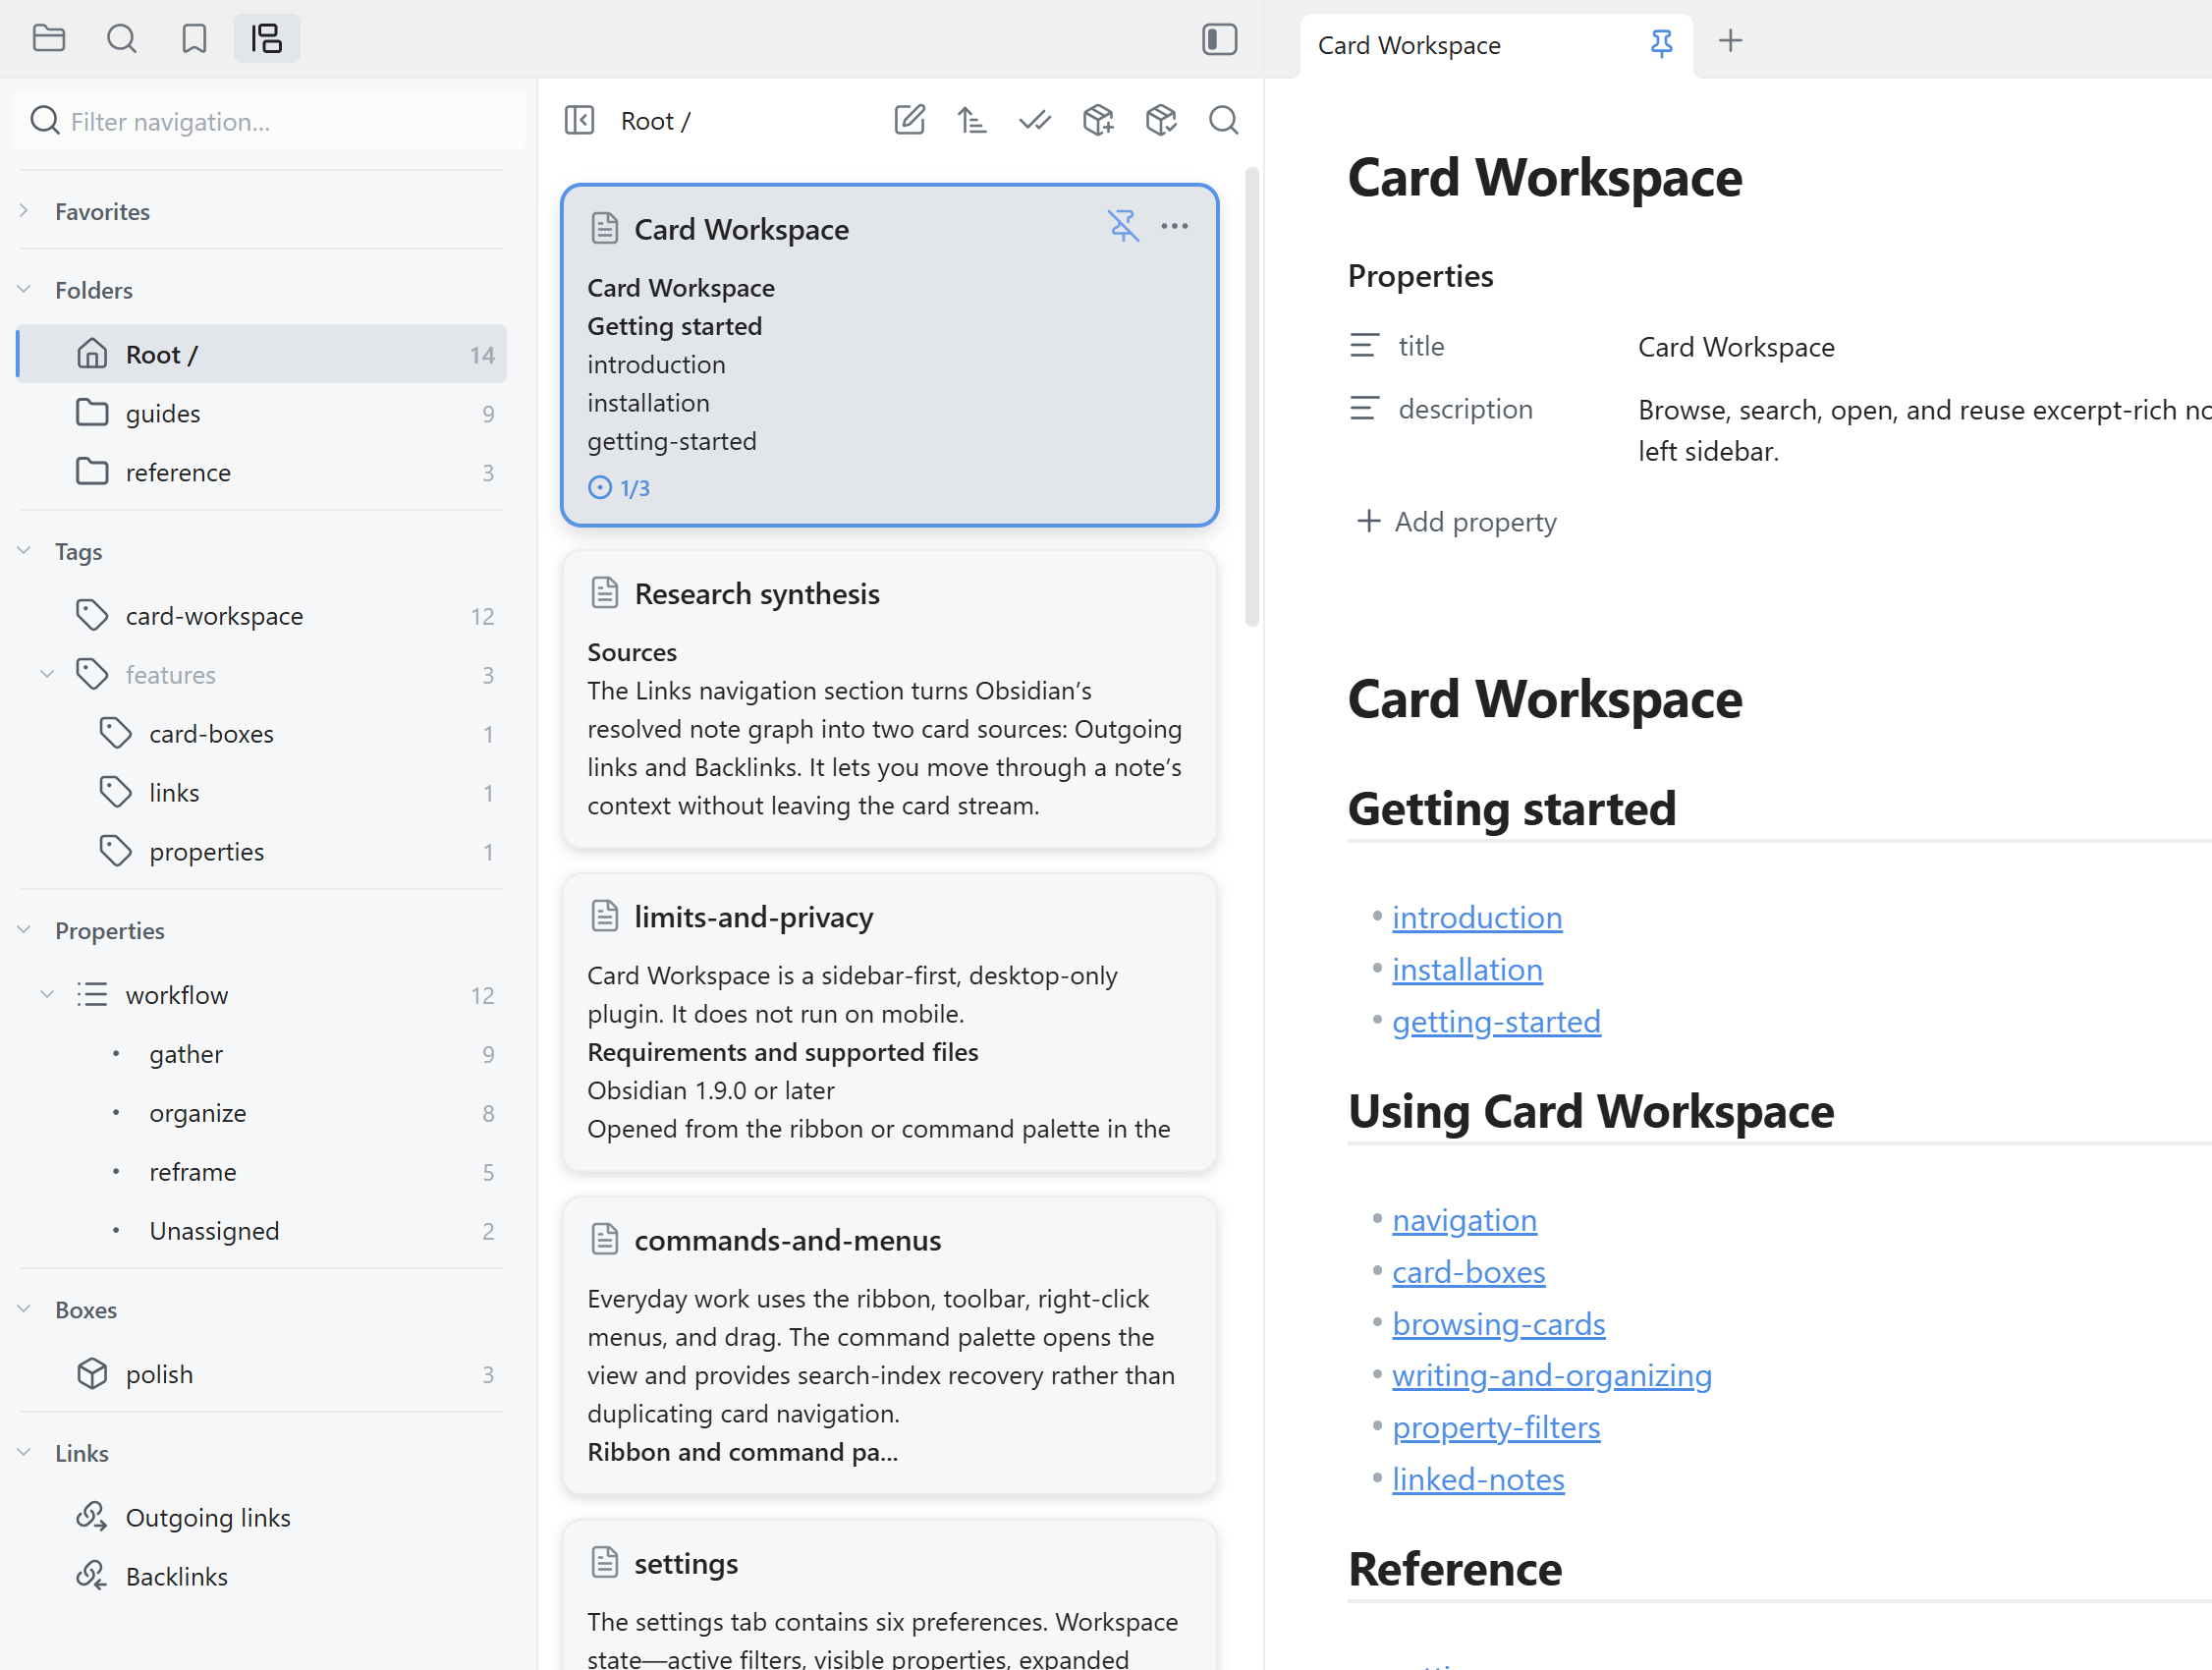This screenshot has width=2212, height=1670.
Task: Follow the property-filters link
Action: pos(1496,1427)
